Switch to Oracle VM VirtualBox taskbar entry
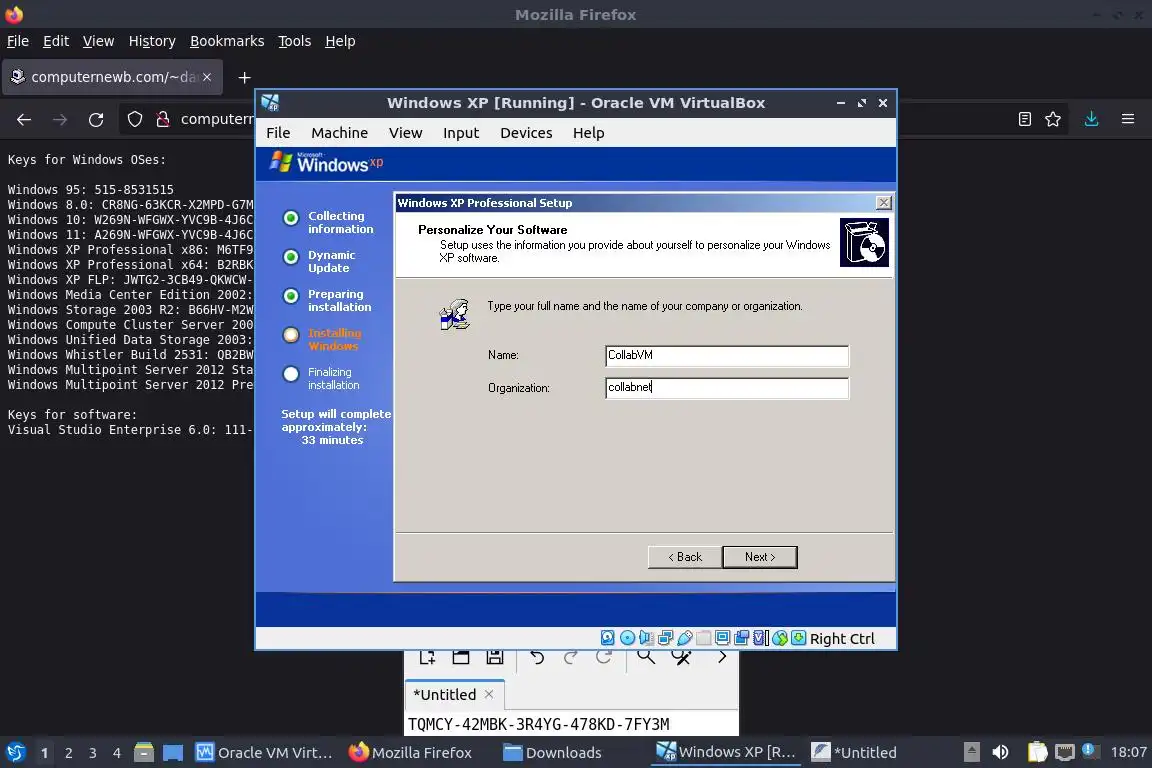 [x=264, y=753]
